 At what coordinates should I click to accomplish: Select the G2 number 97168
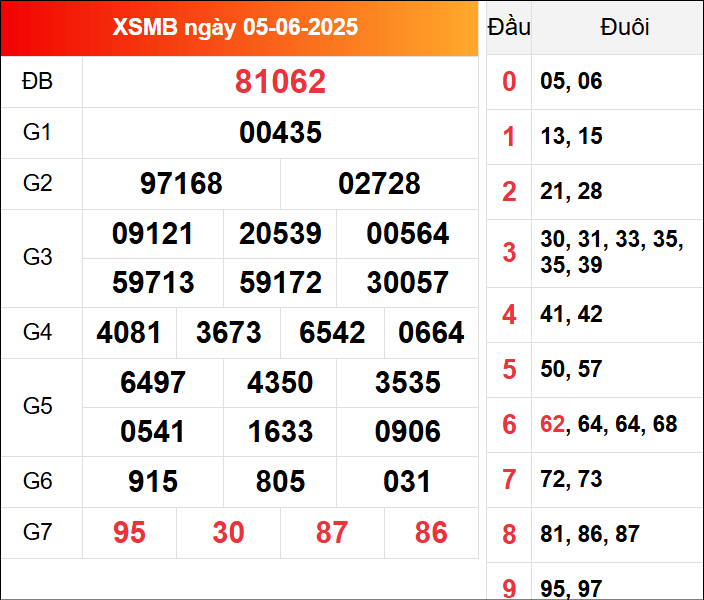click(x=181, y=183)
